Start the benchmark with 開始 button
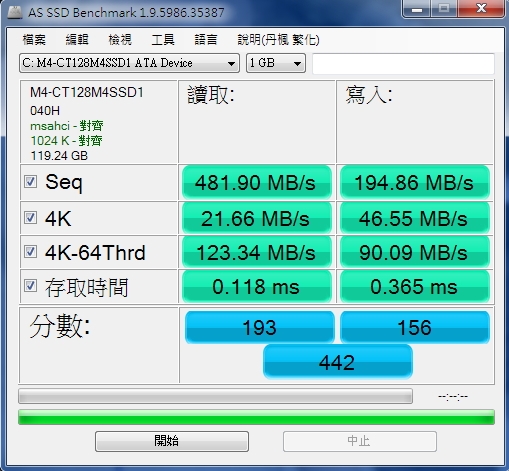 (x=172, y=441)
